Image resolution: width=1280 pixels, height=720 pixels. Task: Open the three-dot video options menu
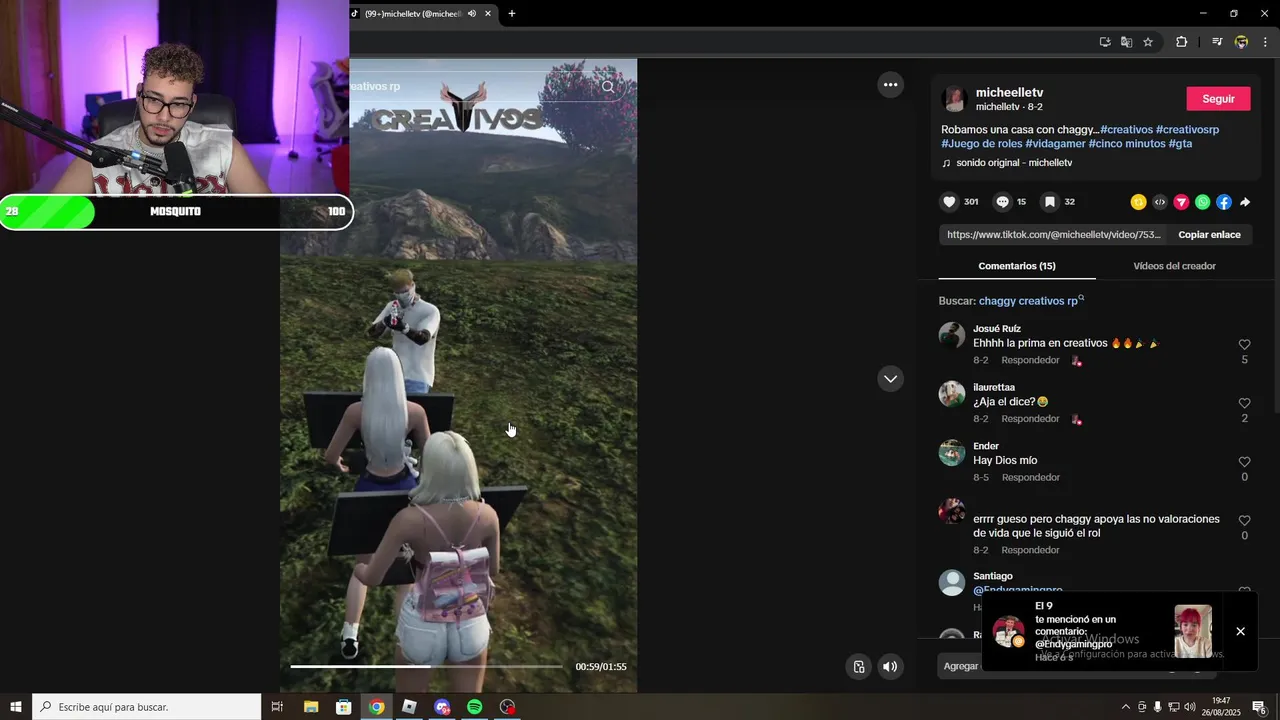(x=890, y=85)
